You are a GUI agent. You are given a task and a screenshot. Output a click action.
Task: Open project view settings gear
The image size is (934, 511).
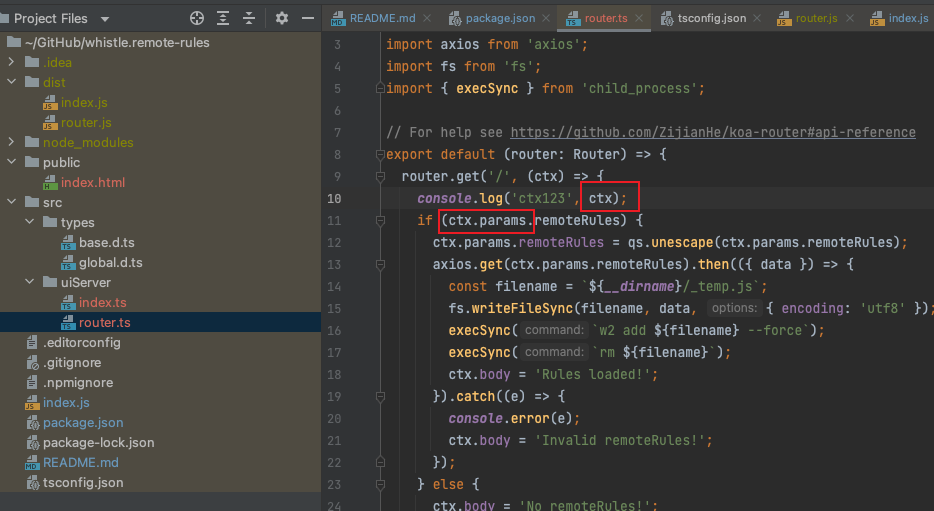click(x=282, y=18)
